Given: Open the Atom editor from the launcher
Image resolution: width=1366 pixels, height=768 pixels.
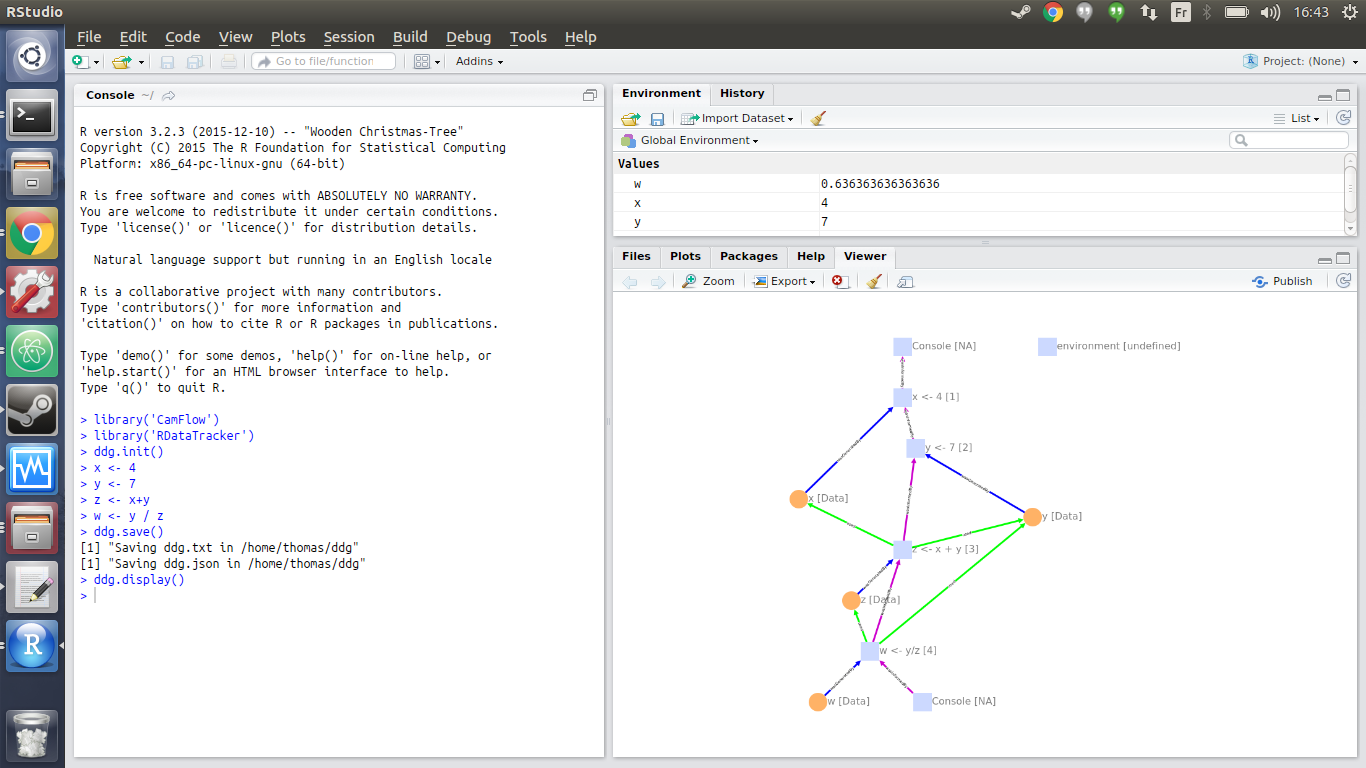Looking at the screenshot, I should click(x=32, y=351).
